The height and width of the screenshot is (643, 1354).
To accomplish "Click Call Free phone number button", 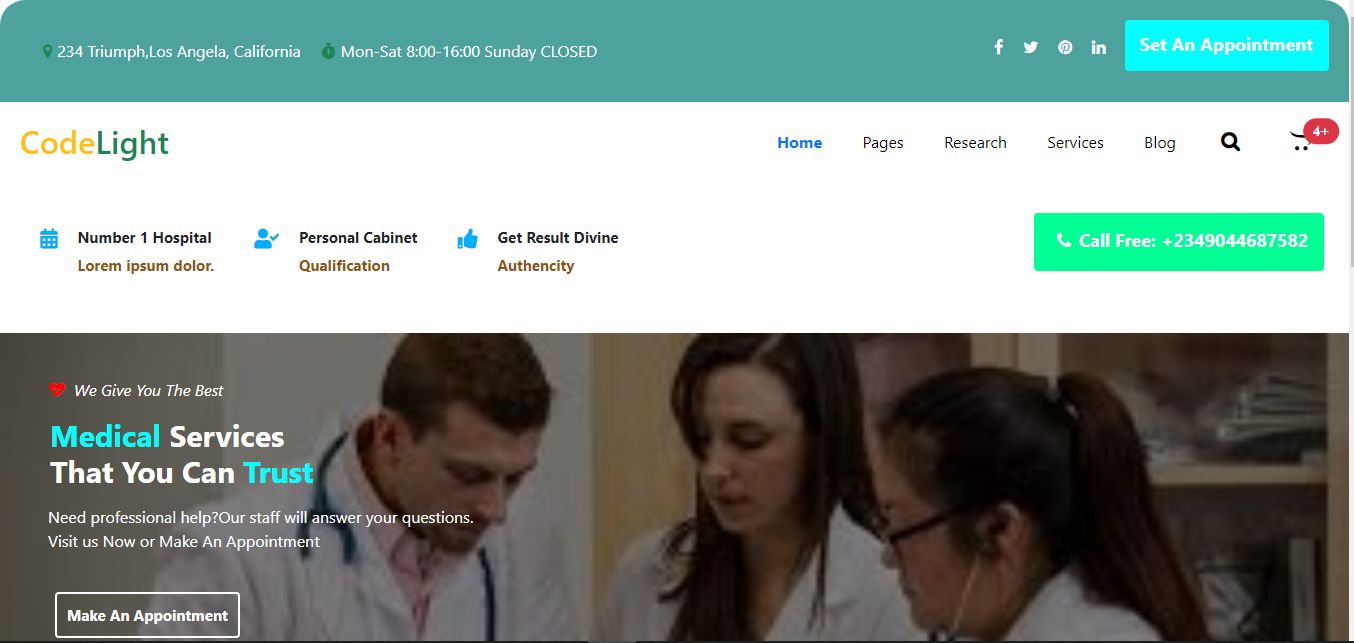I will tap(1179, 241).
